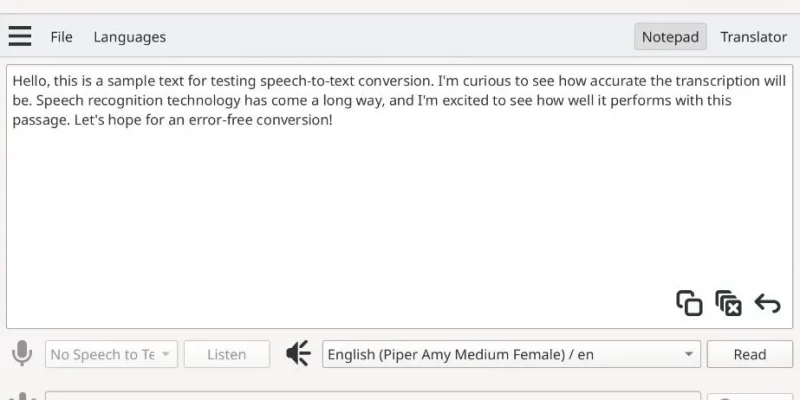Click the Read button
The height and width of the screenshot is (400, 800).
749,354
